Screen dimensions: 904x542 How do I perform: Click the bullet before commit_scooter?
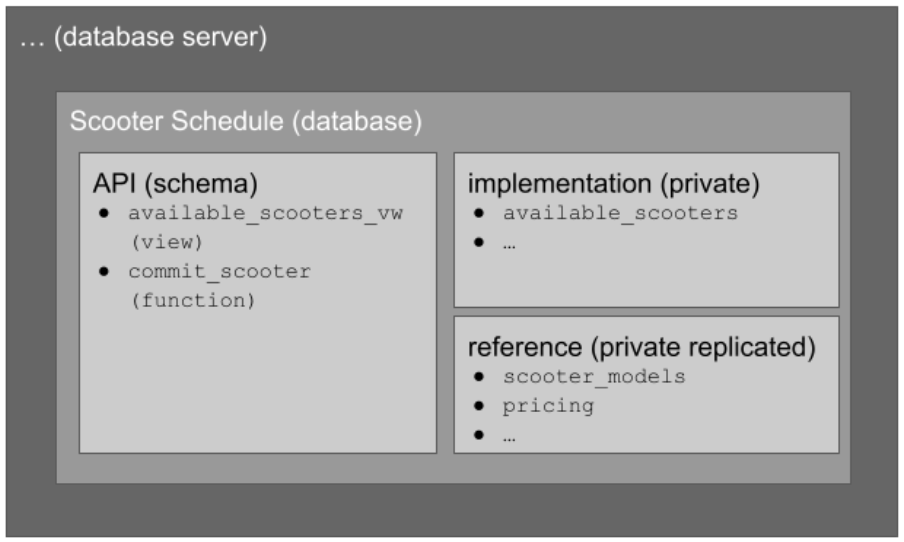105,272
